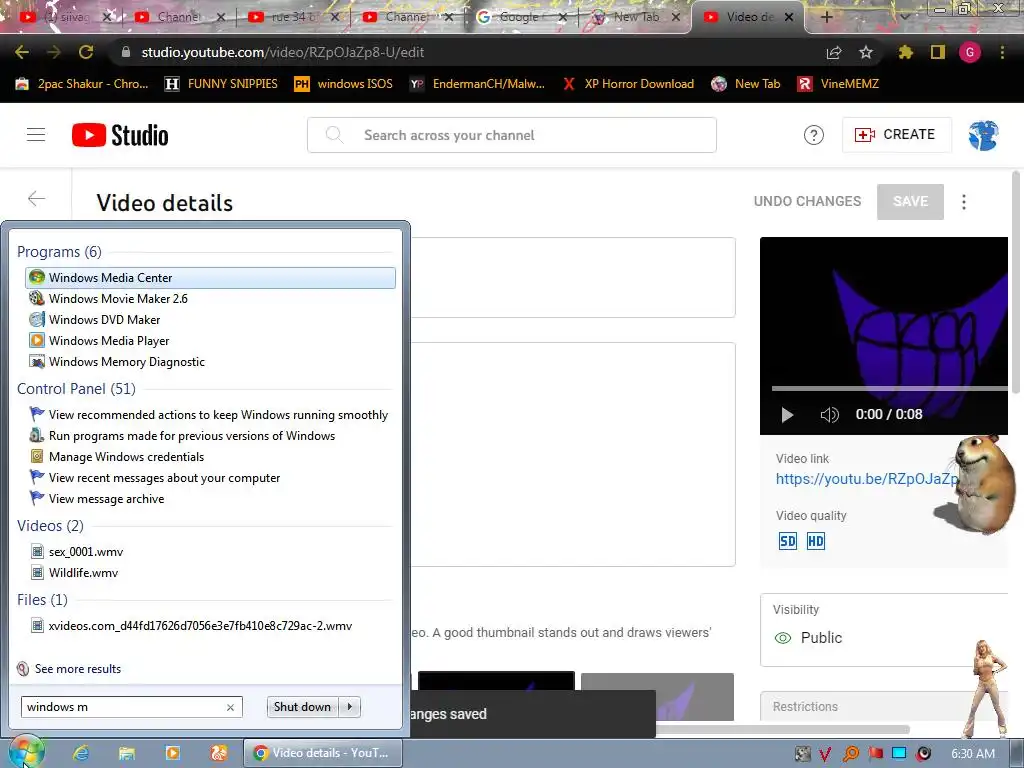The image size is (1024, 768).
Task: Launch Windows Media Center from results
Action: [x=210, y=278]
